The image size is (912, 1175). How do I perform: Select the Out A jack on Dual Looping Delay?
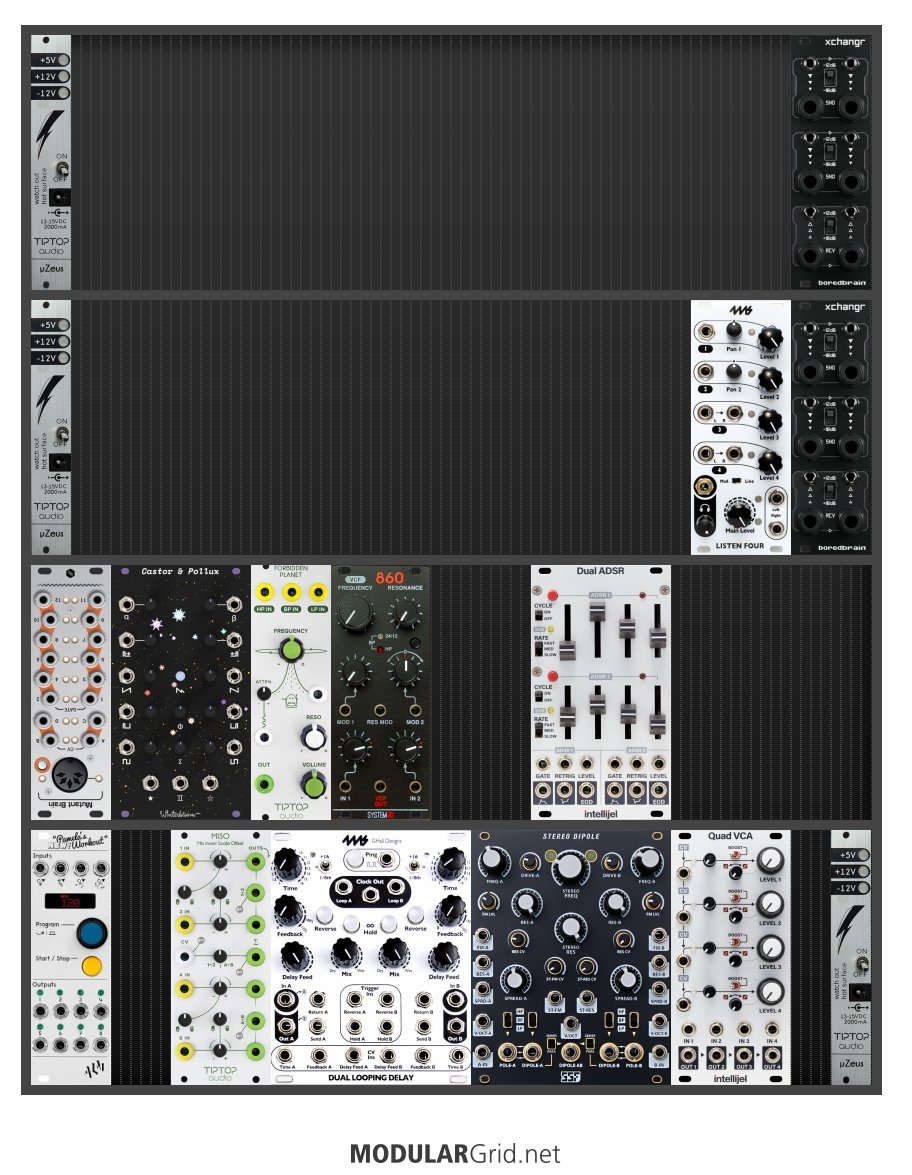(286, 1026)
